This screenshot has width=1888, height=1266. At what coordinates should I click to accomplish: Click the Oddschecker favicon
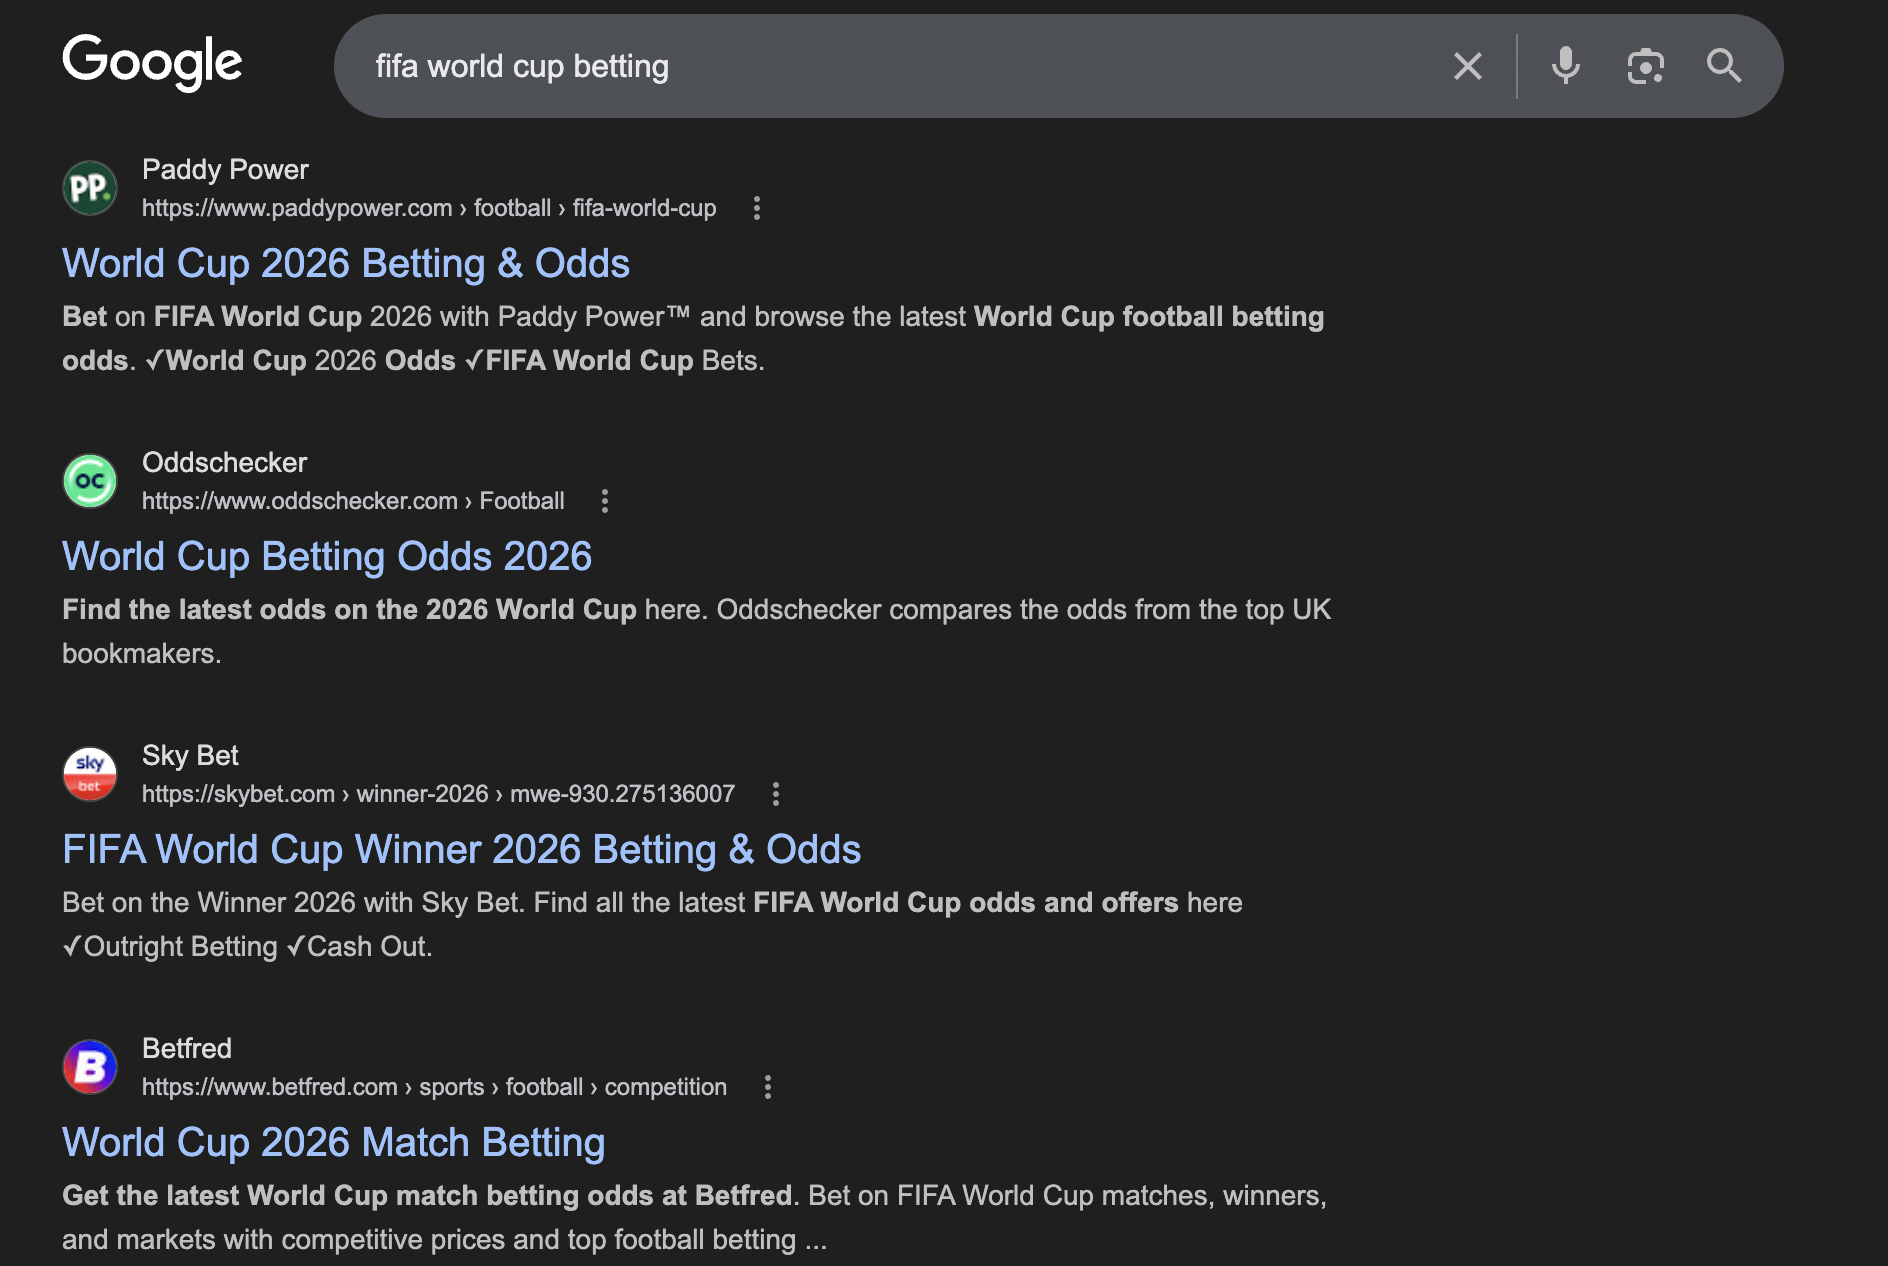[x=90, y=481]
